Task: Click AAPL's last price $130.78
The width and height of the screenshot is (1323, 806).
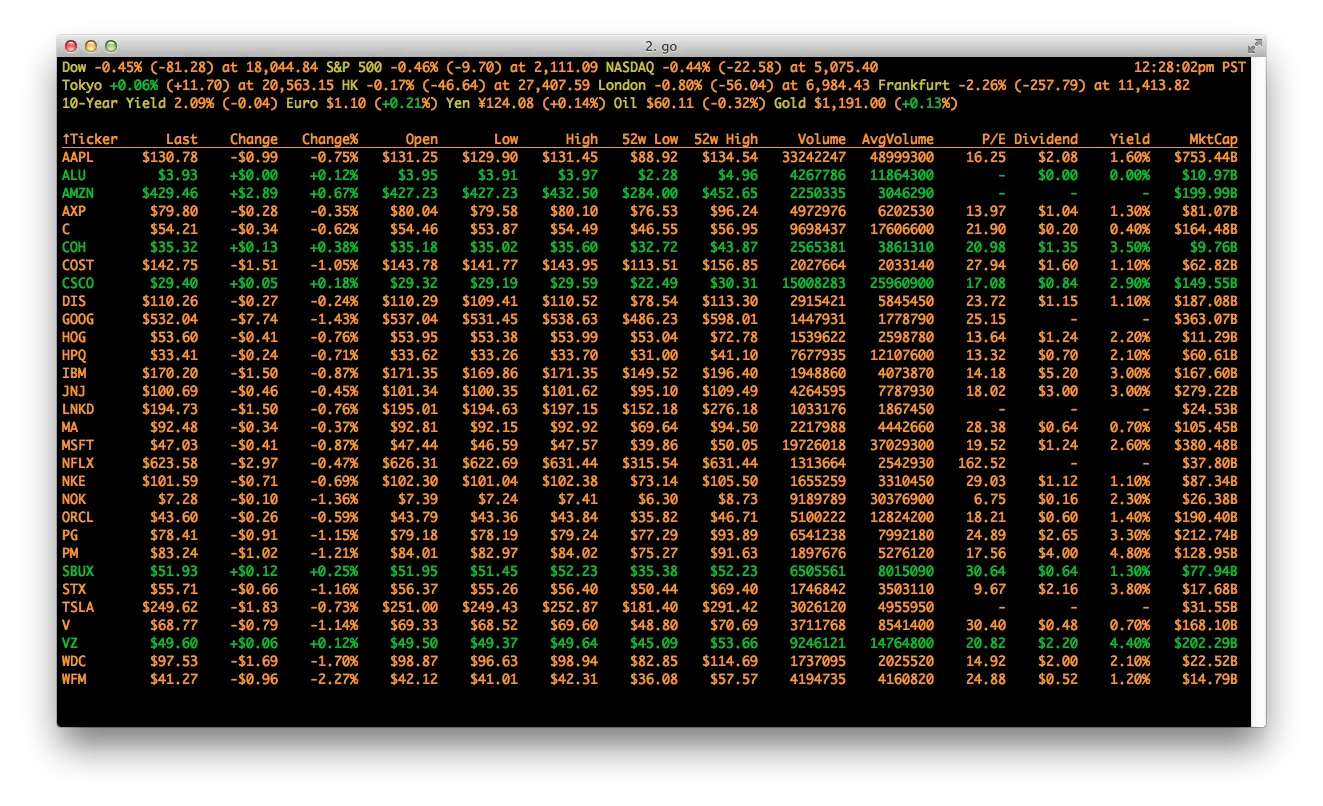Action: pos(170,157)
